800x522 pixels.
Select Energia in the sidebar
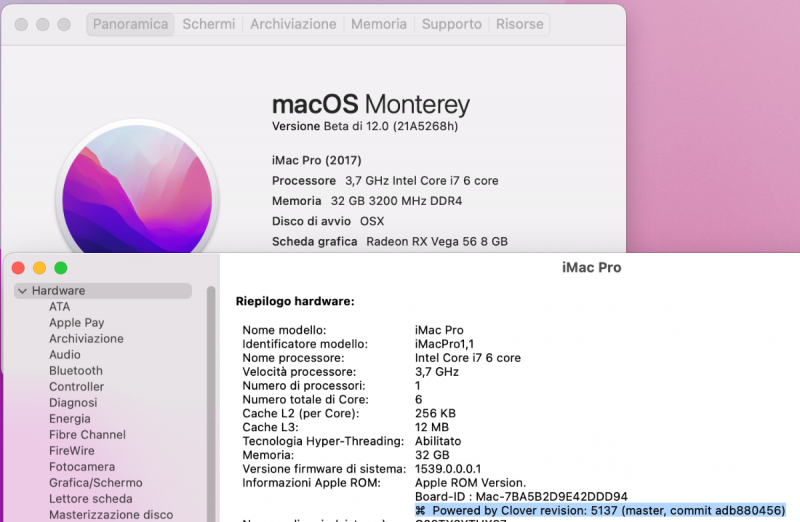pyautogui.click(x=70, y=419)
